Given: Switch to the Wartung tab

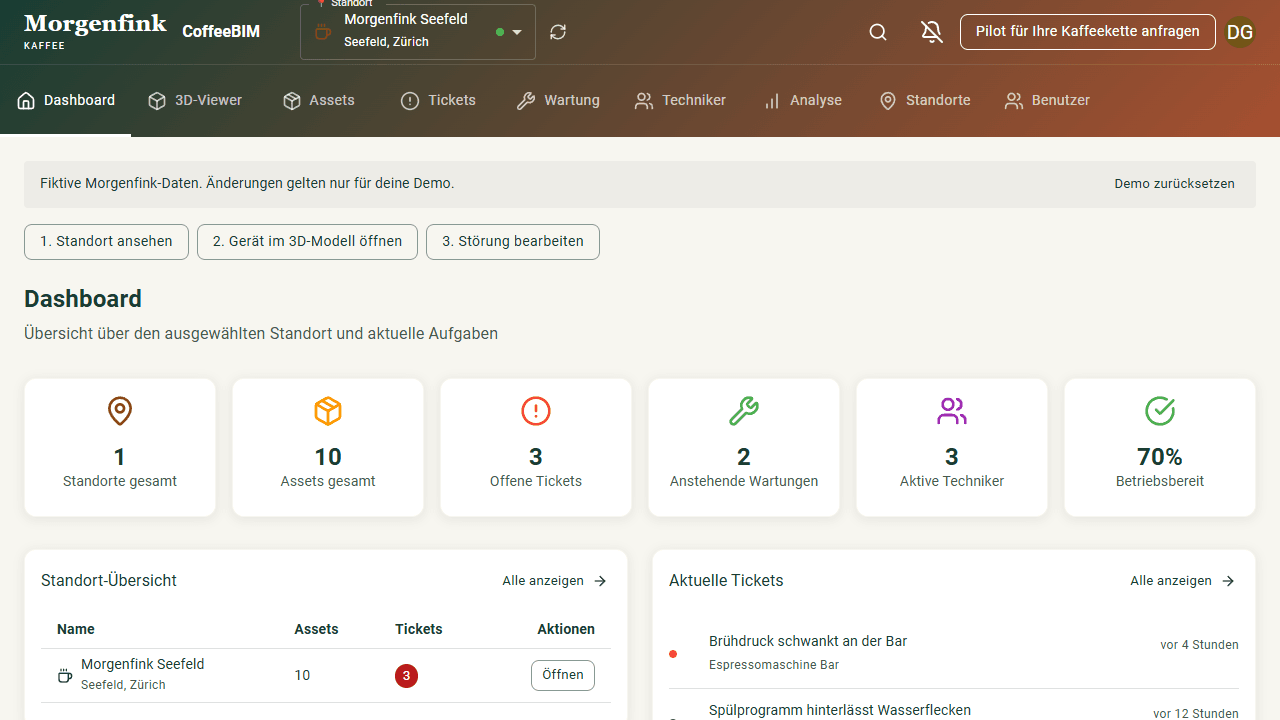Looking at the screenshot, I should [558, 100].
